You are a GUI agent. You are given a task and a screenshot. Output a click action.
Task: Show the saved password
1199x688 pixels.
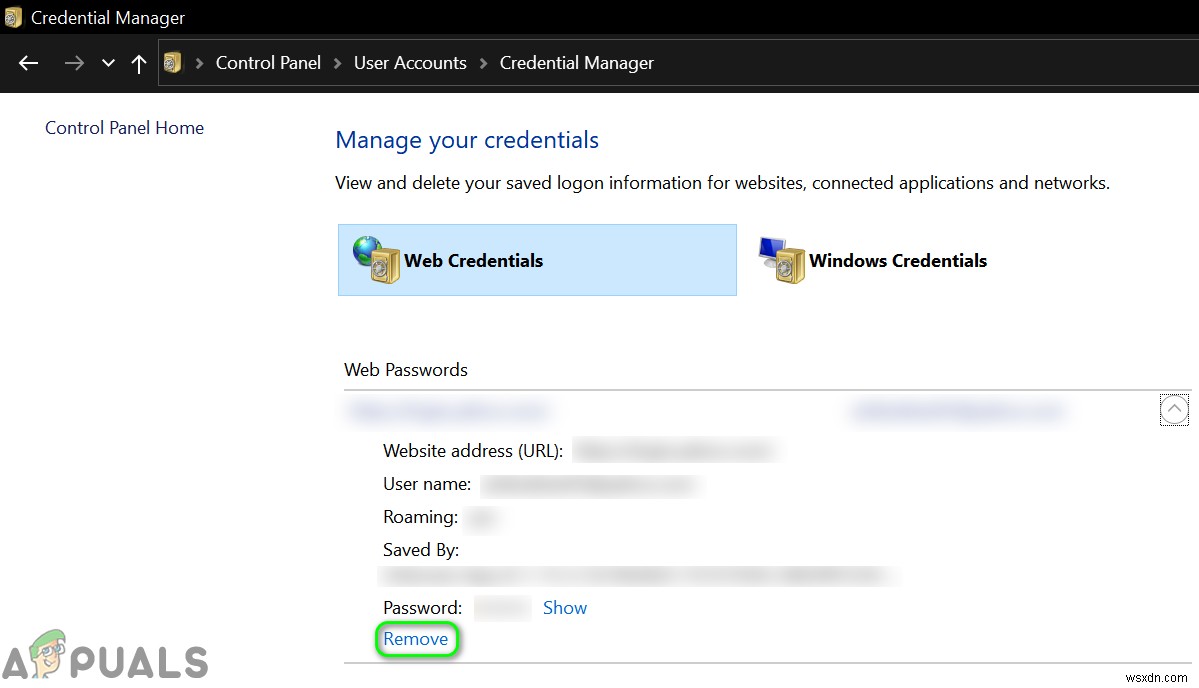[564, 608]
